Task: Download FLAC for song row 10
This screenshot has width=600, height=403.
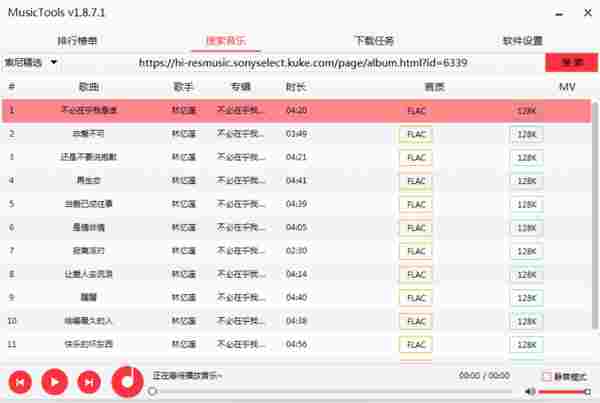Action: point(416,321)
